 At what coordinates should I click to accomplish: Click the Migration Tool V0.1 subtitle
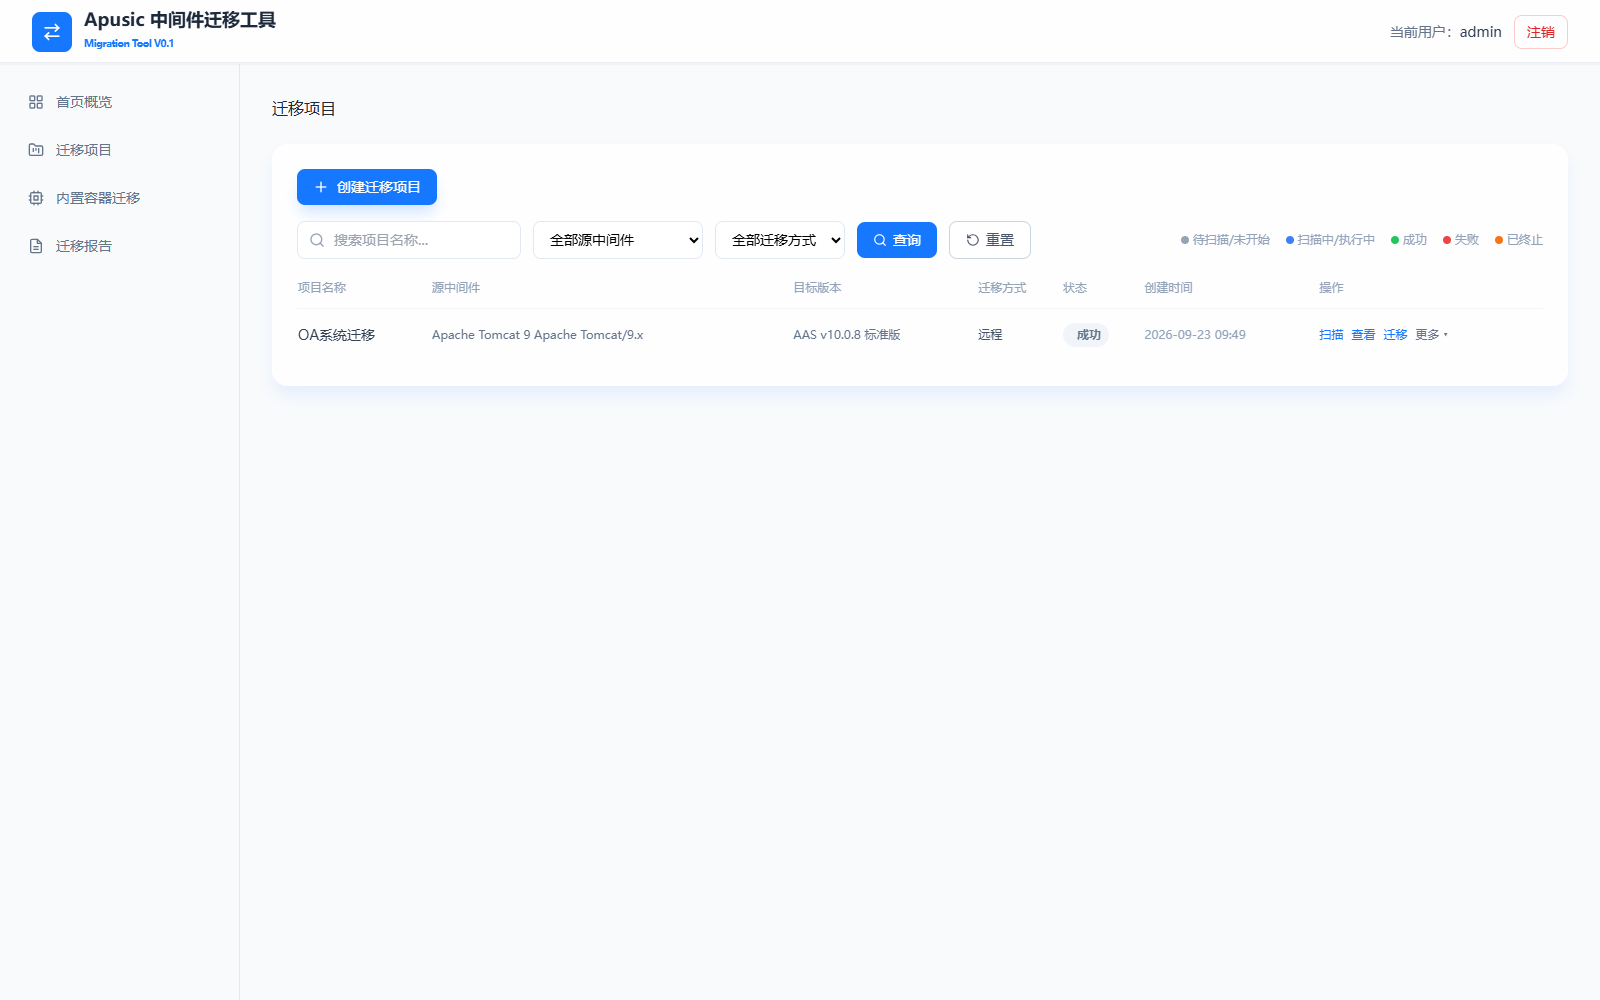pyautogui.click(x=129, y=44)
